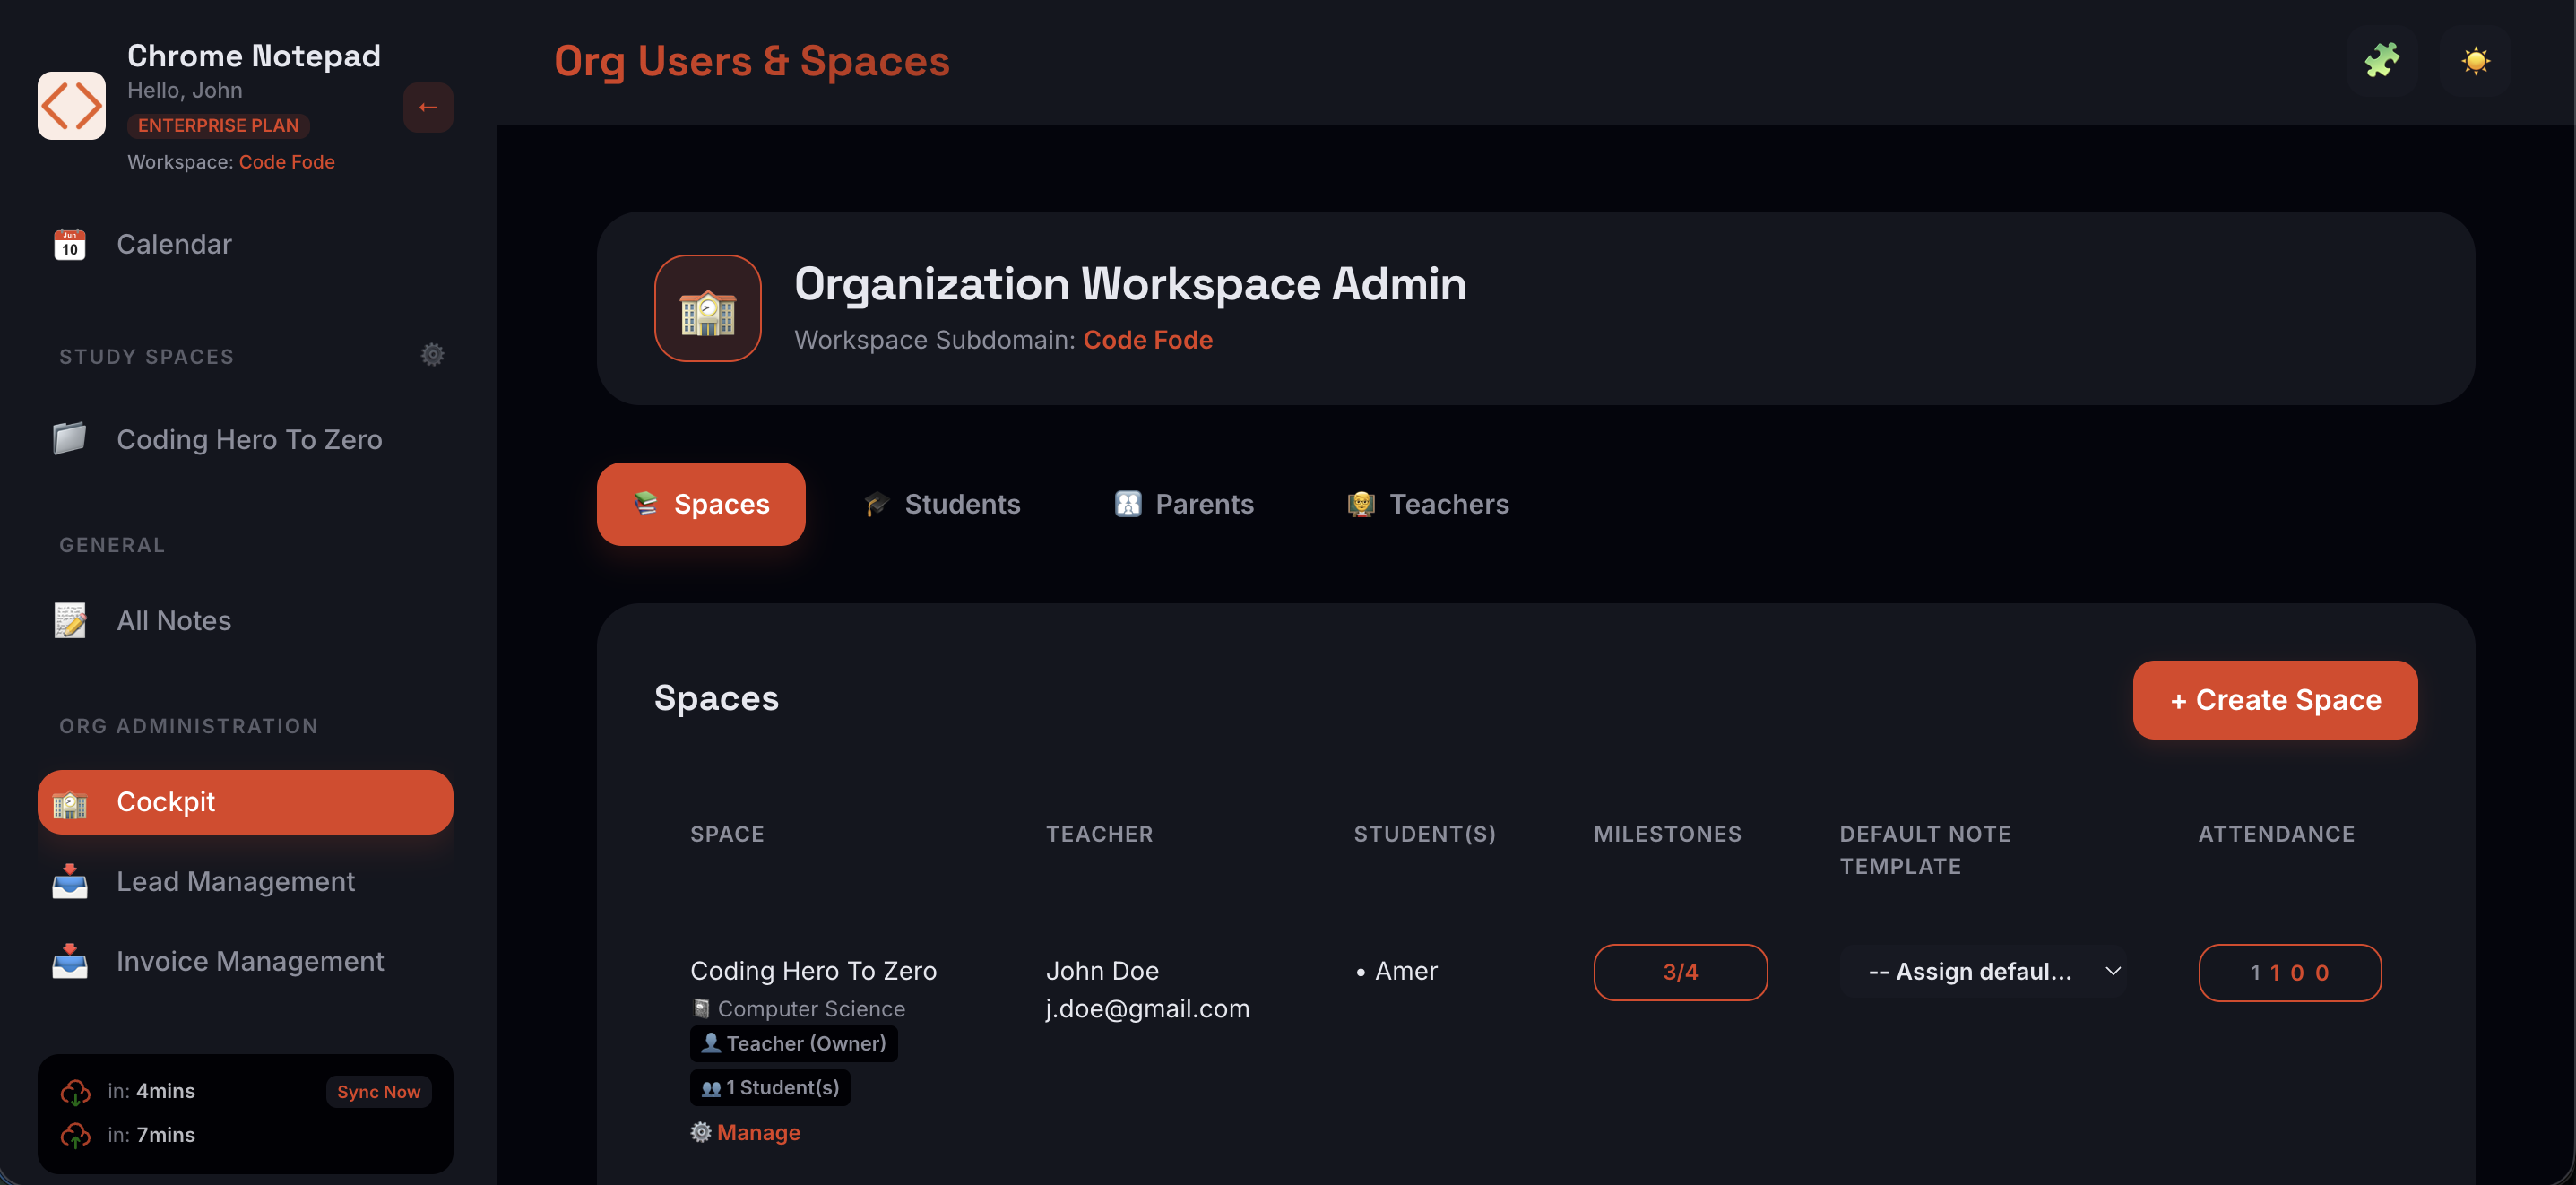
Task: Click the ATTENDANCE column header
Action: (2276, 834)
